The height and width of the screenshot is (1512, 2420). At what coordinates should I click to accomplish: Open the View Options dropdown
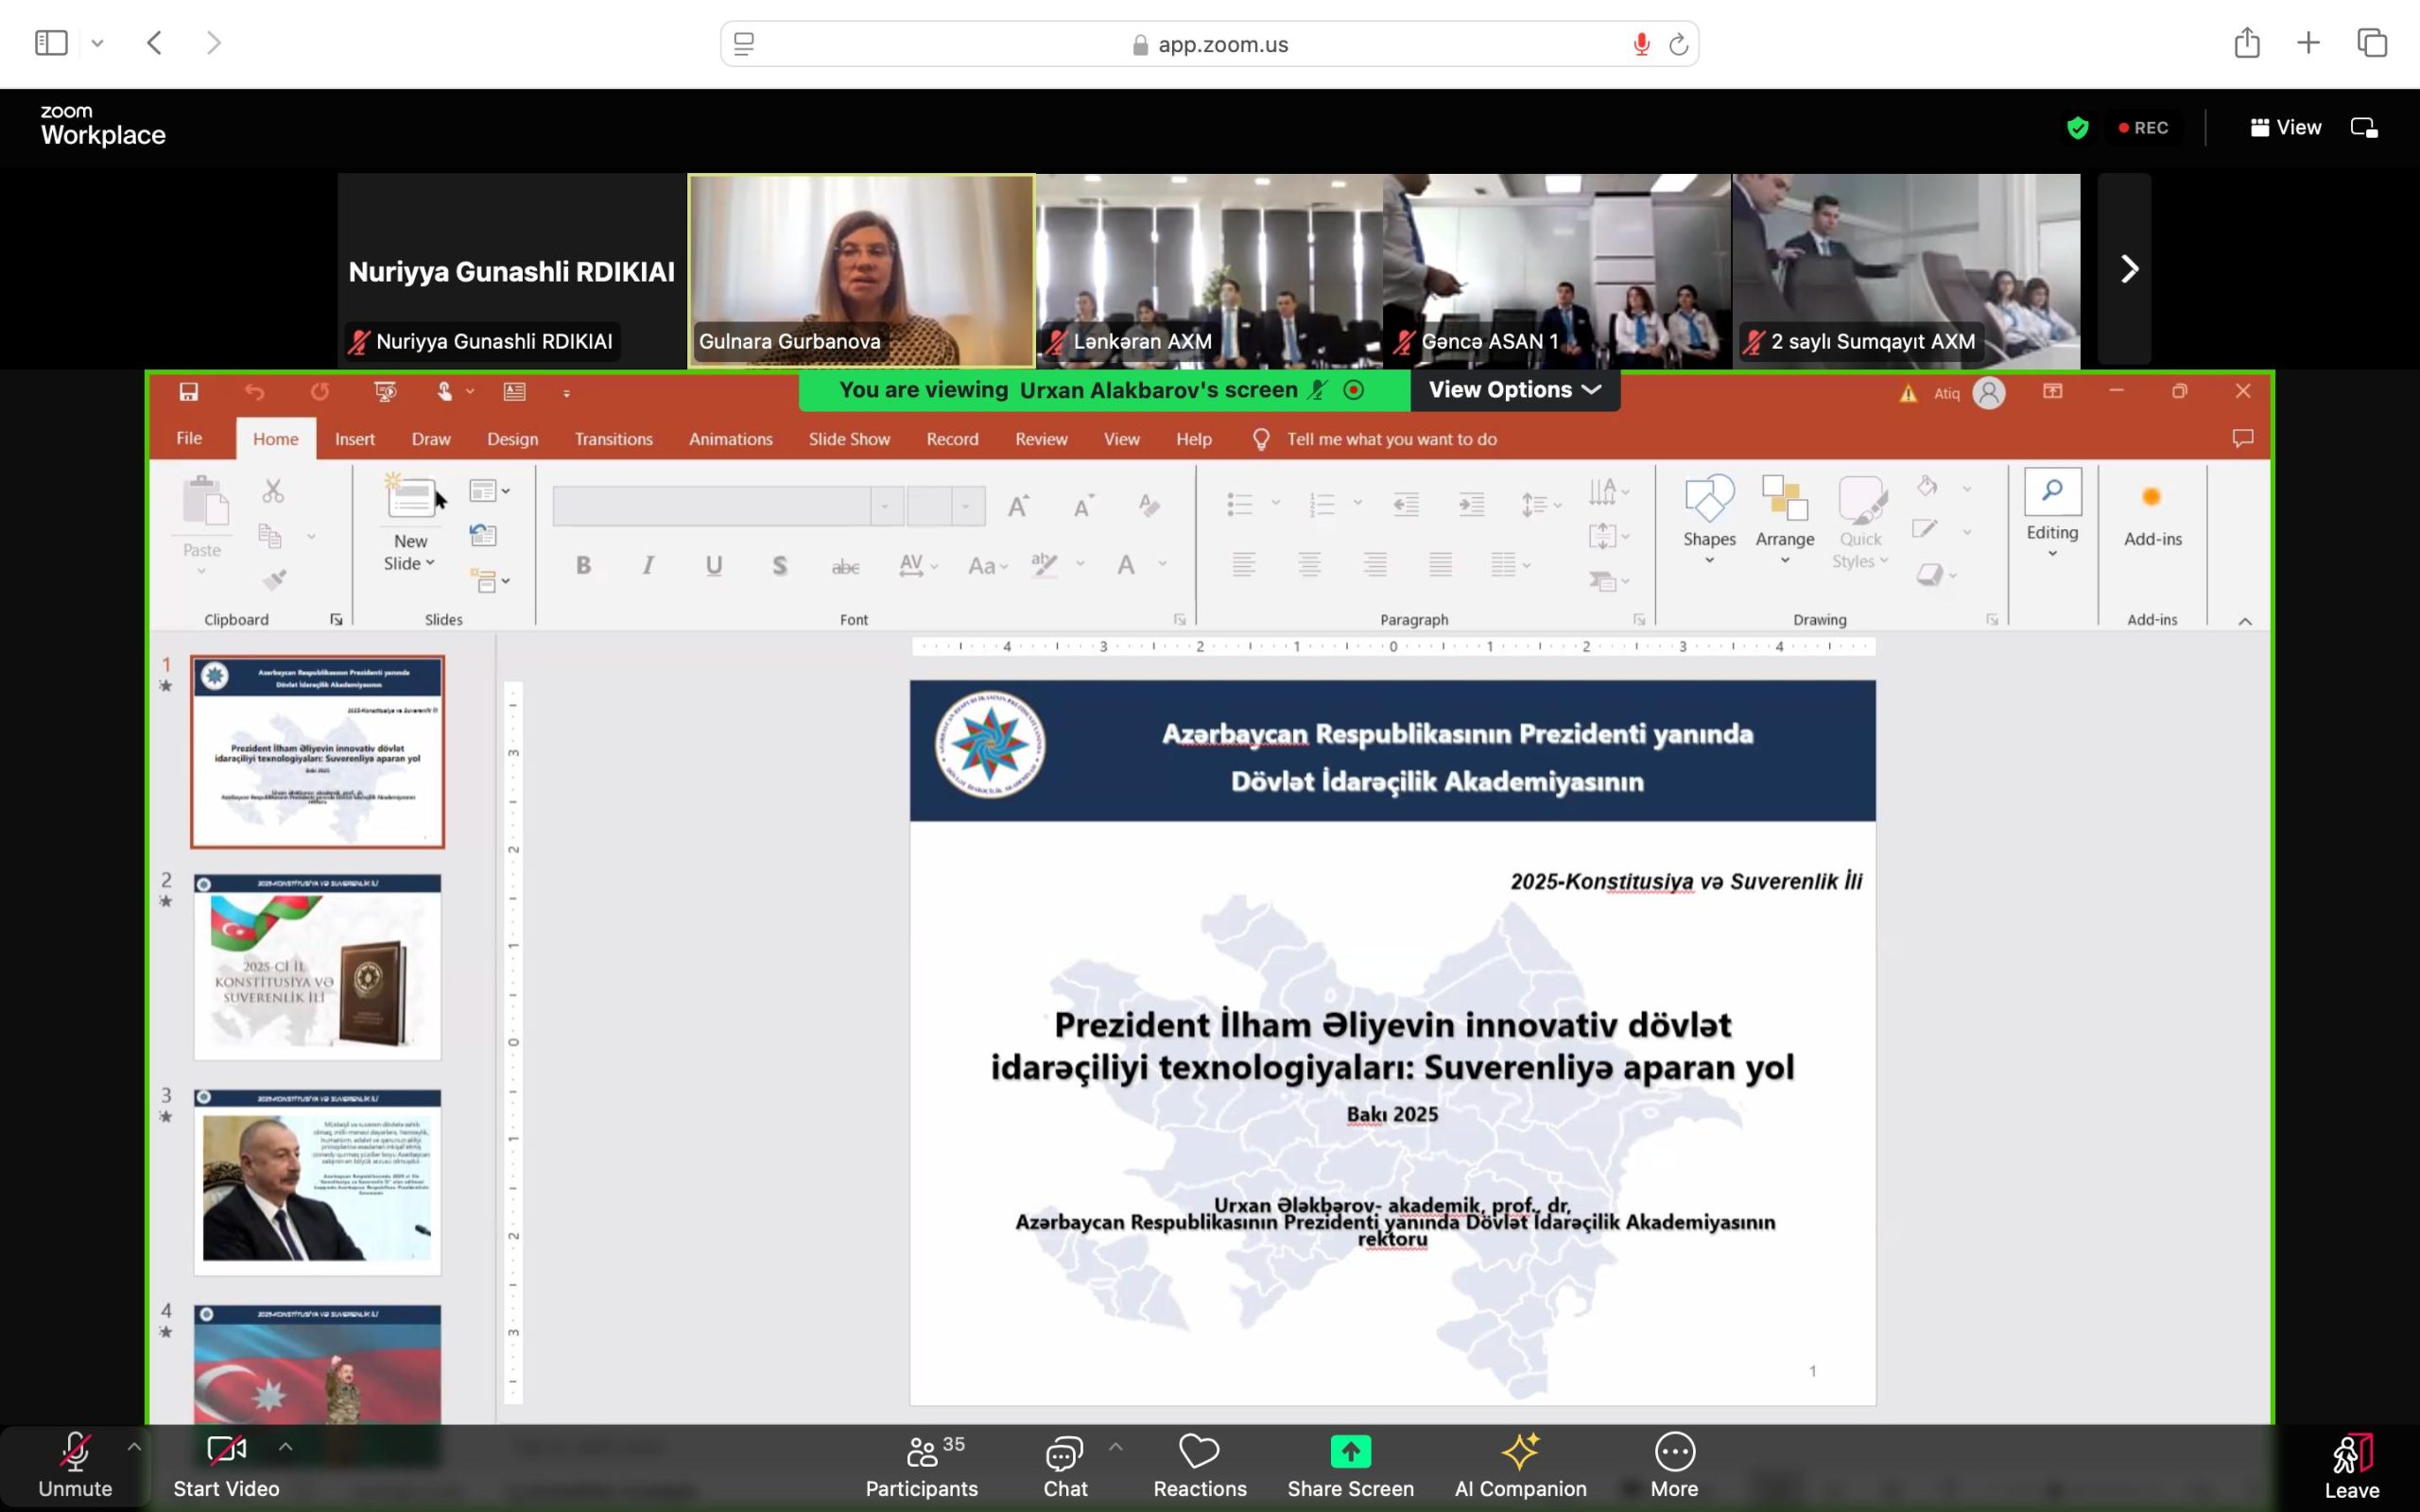tap(1512, 390)
